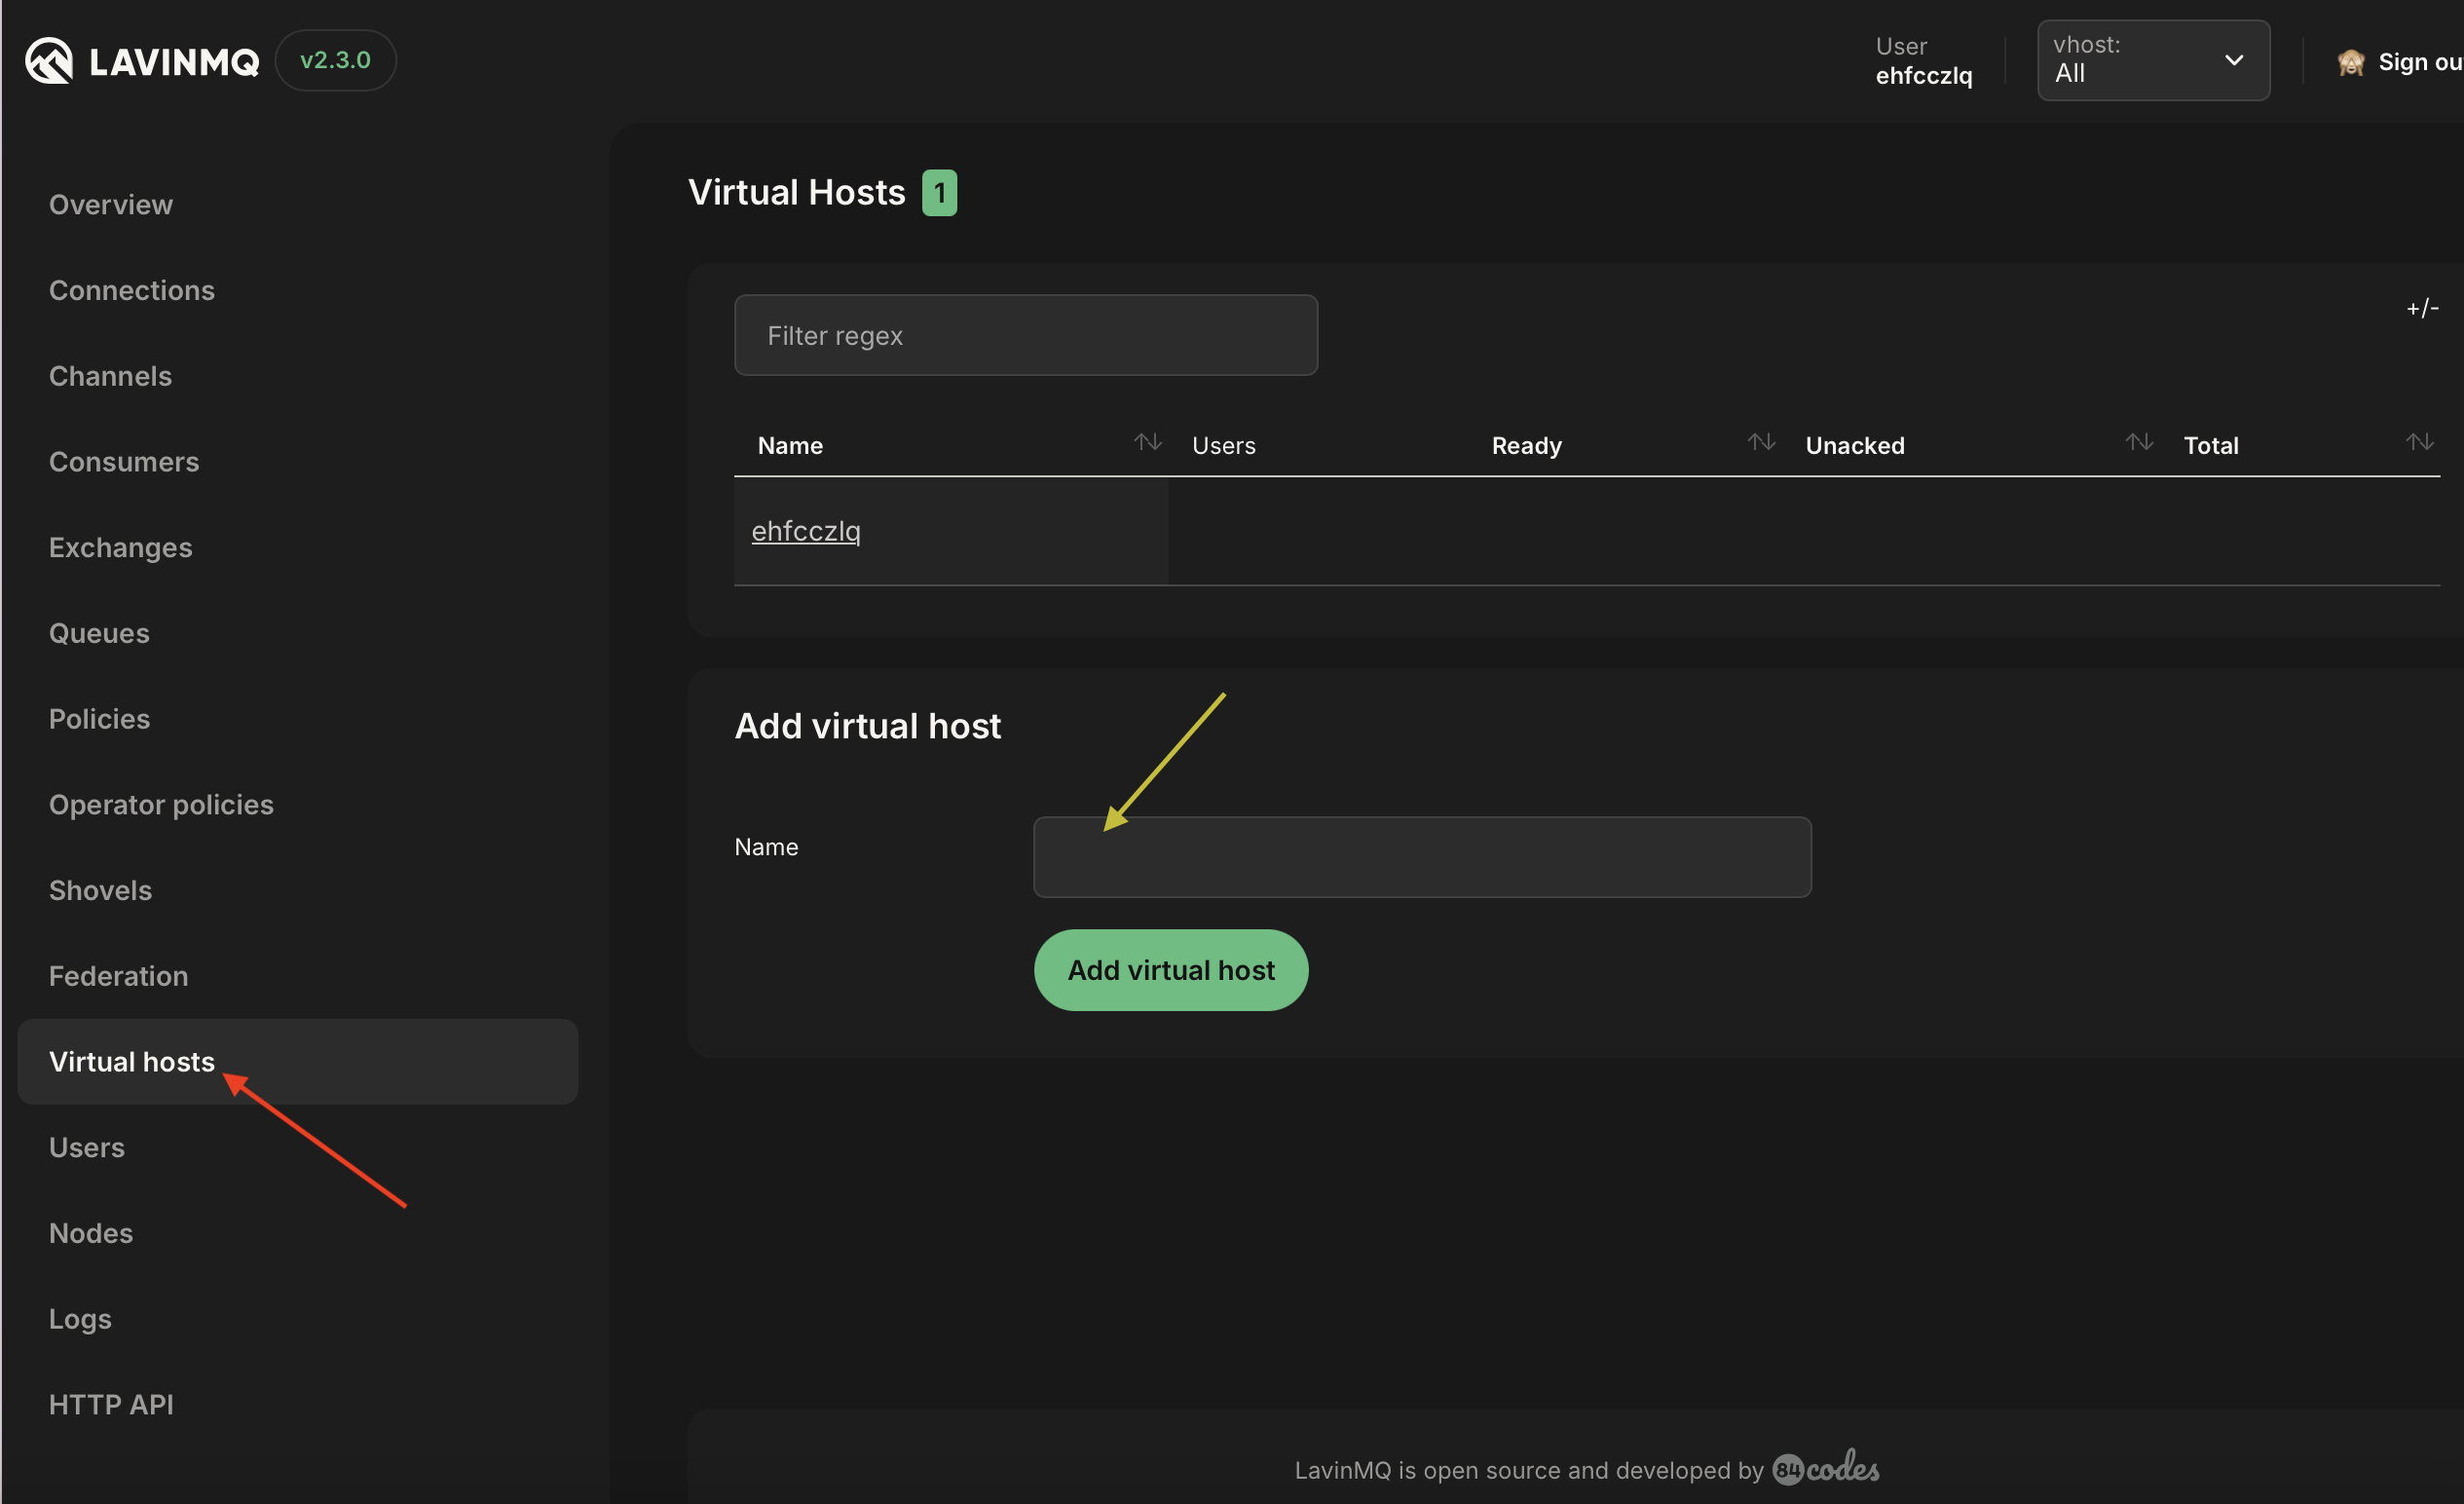The image size is (2464, 1504).
Task: Go to Connections in sidebar
Action: [x=132, y=290]
